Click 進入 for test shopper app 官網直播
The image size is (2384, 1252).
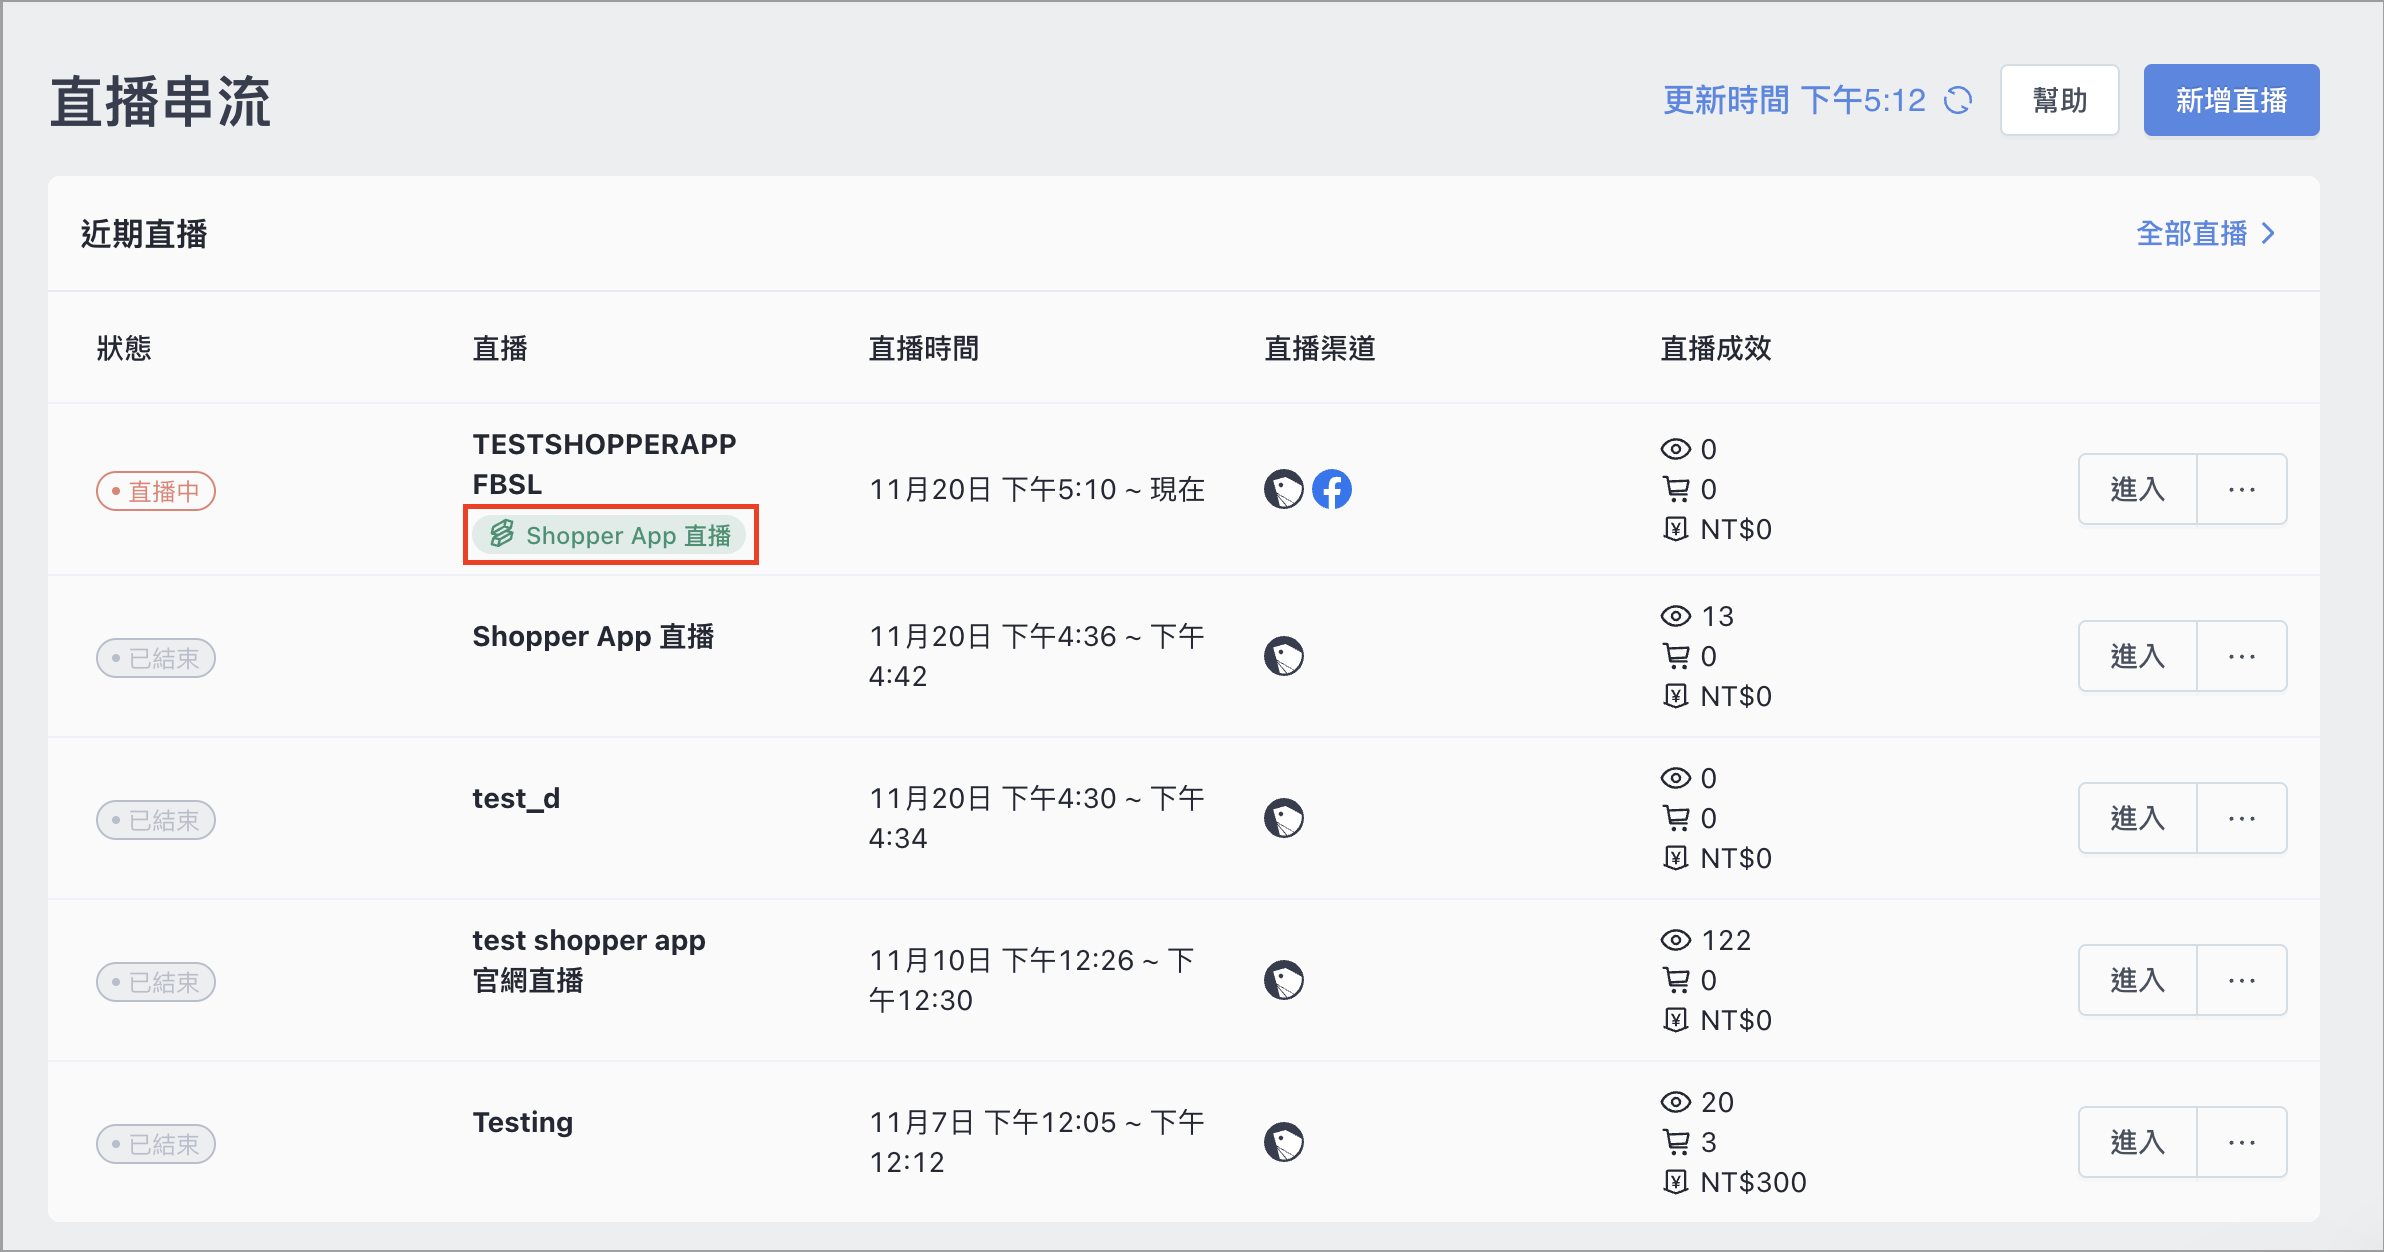(2138, 980)
